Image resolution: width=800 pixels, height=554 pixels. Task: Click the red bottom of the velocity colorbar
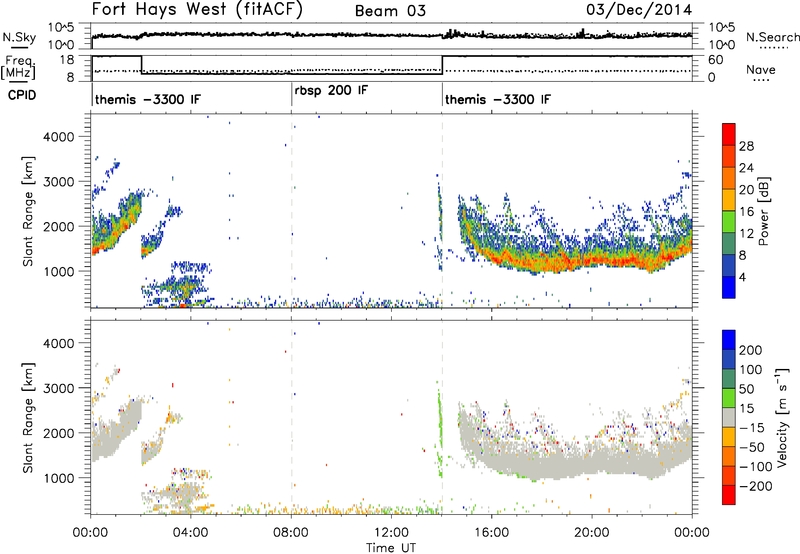[729, 495]
